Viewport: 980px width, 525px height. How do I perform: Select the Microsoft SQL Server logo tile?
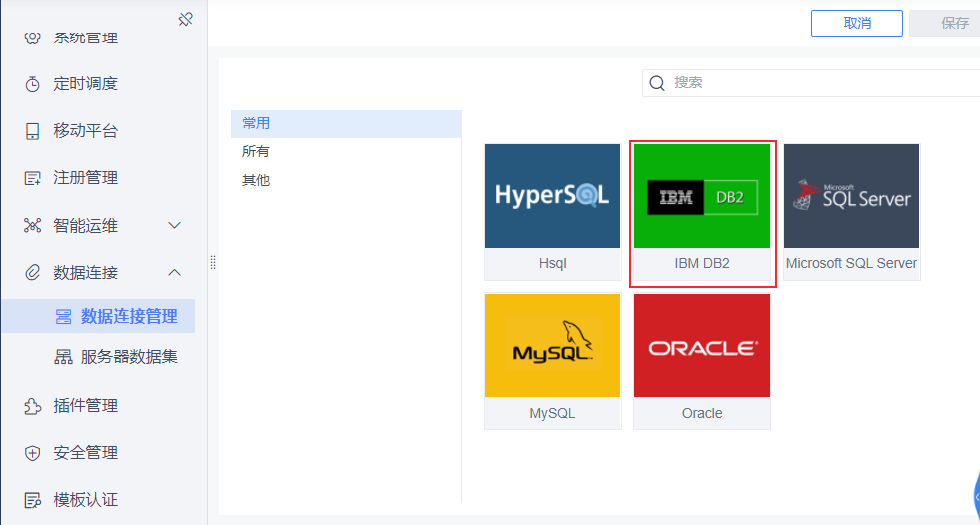click(851, 196)
